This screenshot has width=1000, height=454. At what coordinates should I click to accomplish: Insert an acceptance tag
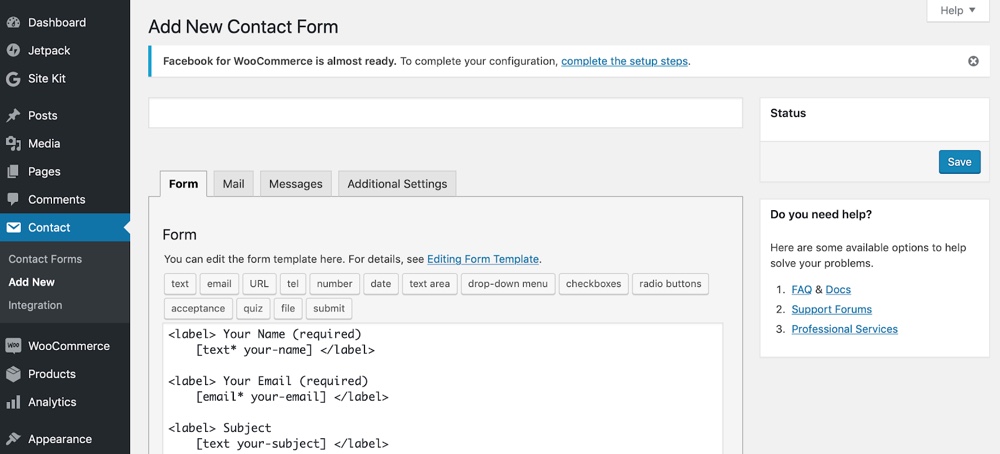pyautogui.click(x=198, y=308)
